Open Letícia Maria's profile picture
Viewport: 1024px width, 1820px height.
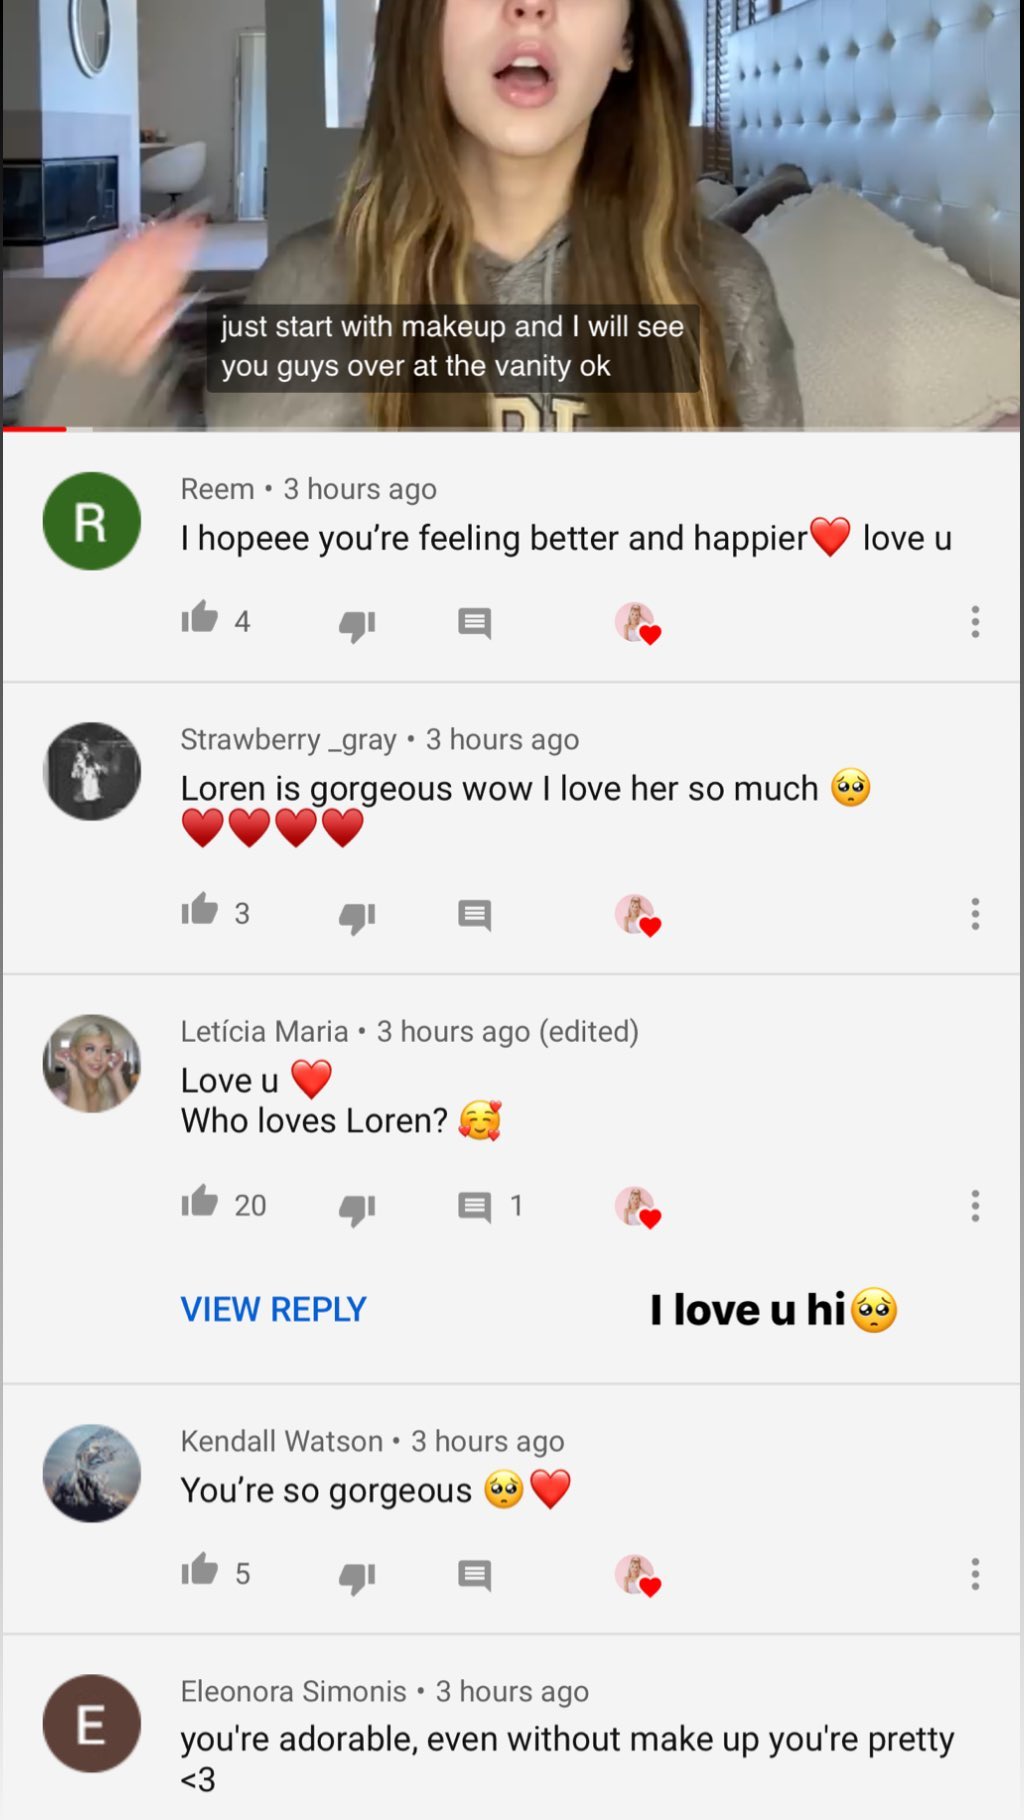pos(92,1063)
